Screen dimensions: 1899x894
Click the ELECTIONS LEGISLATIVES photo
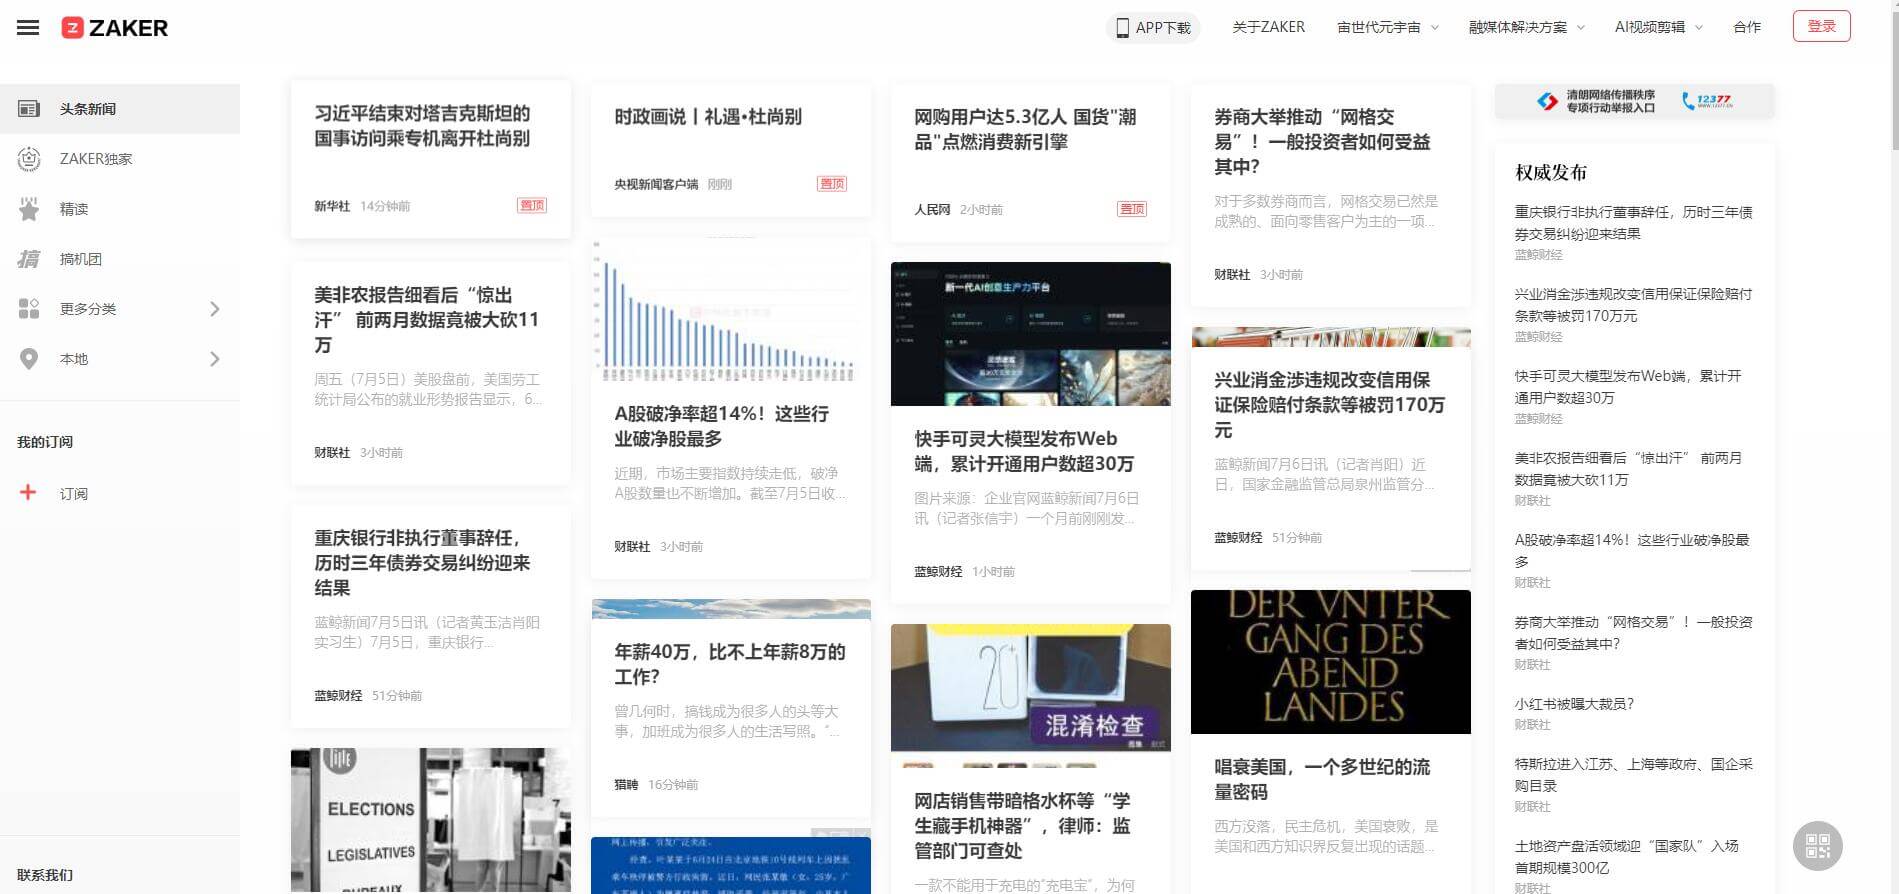click(x=431, y=820)
